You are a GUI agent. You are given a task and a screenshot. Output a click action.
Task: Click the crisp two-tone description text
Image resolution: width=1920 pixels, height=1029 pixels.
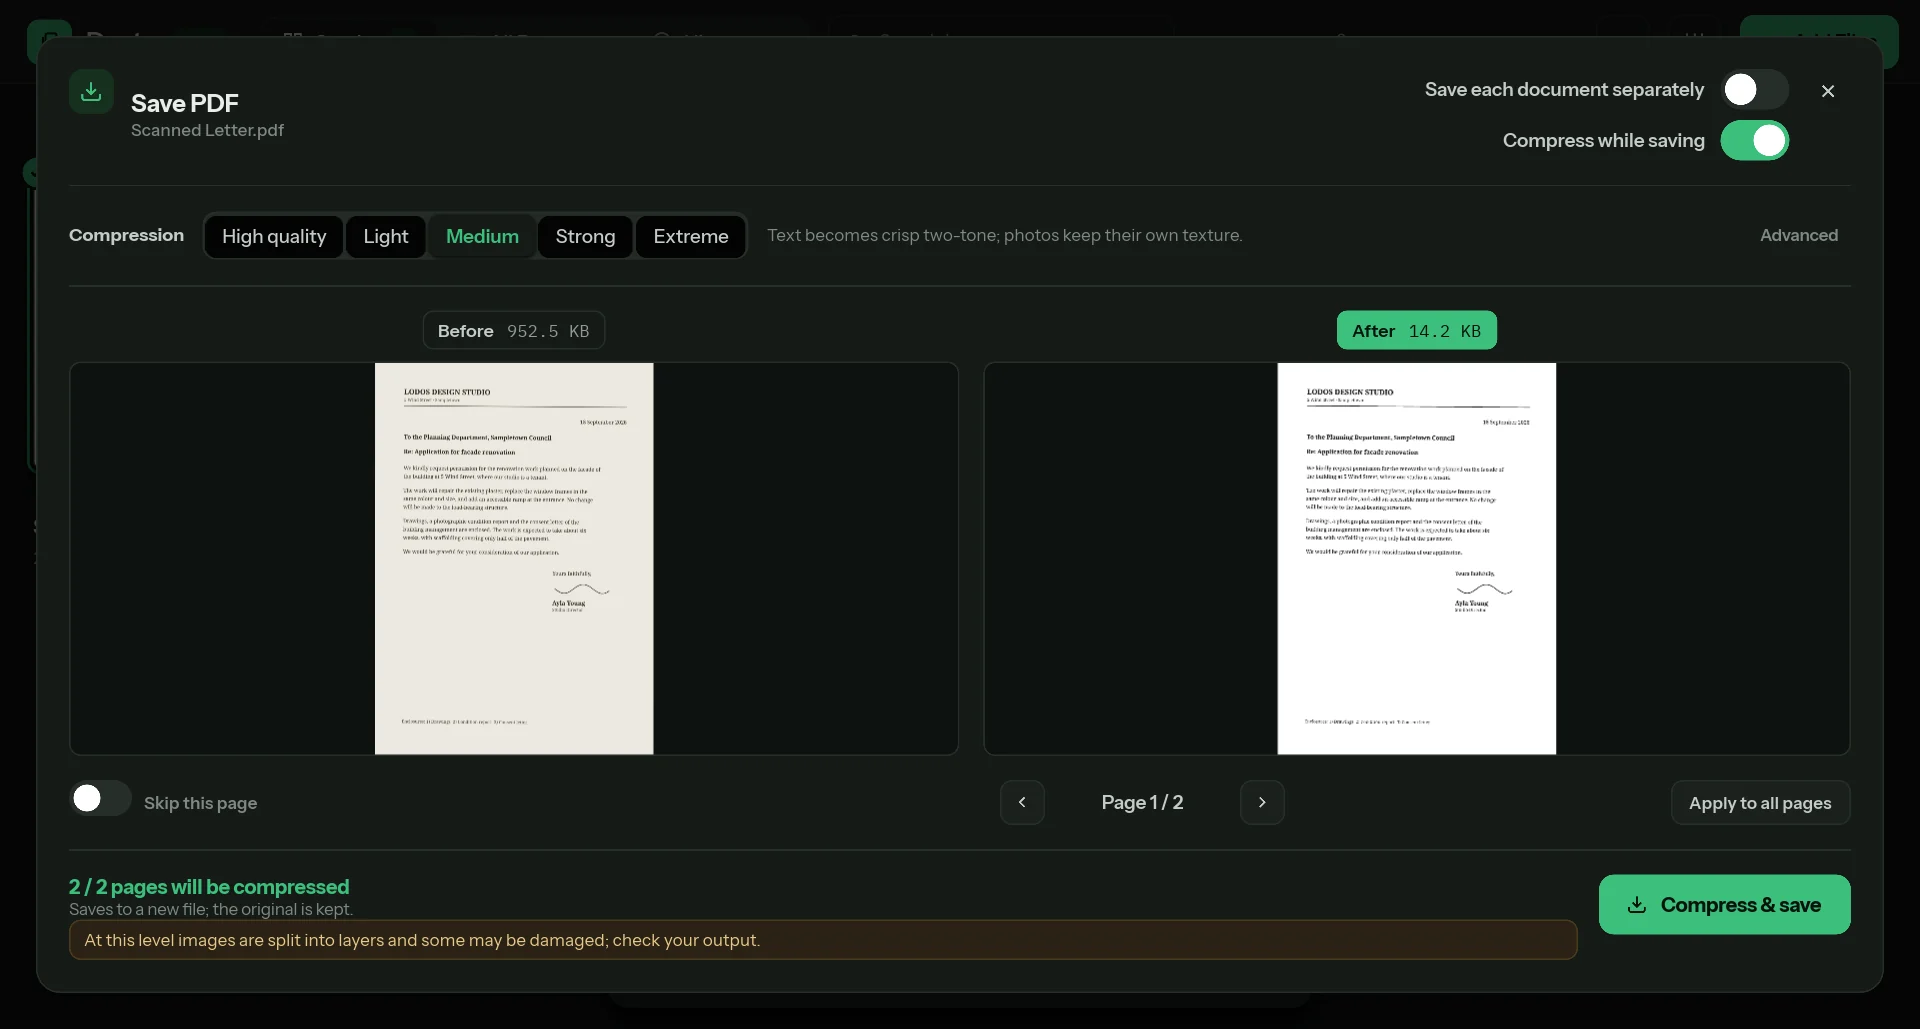[x=1004, y=236]
